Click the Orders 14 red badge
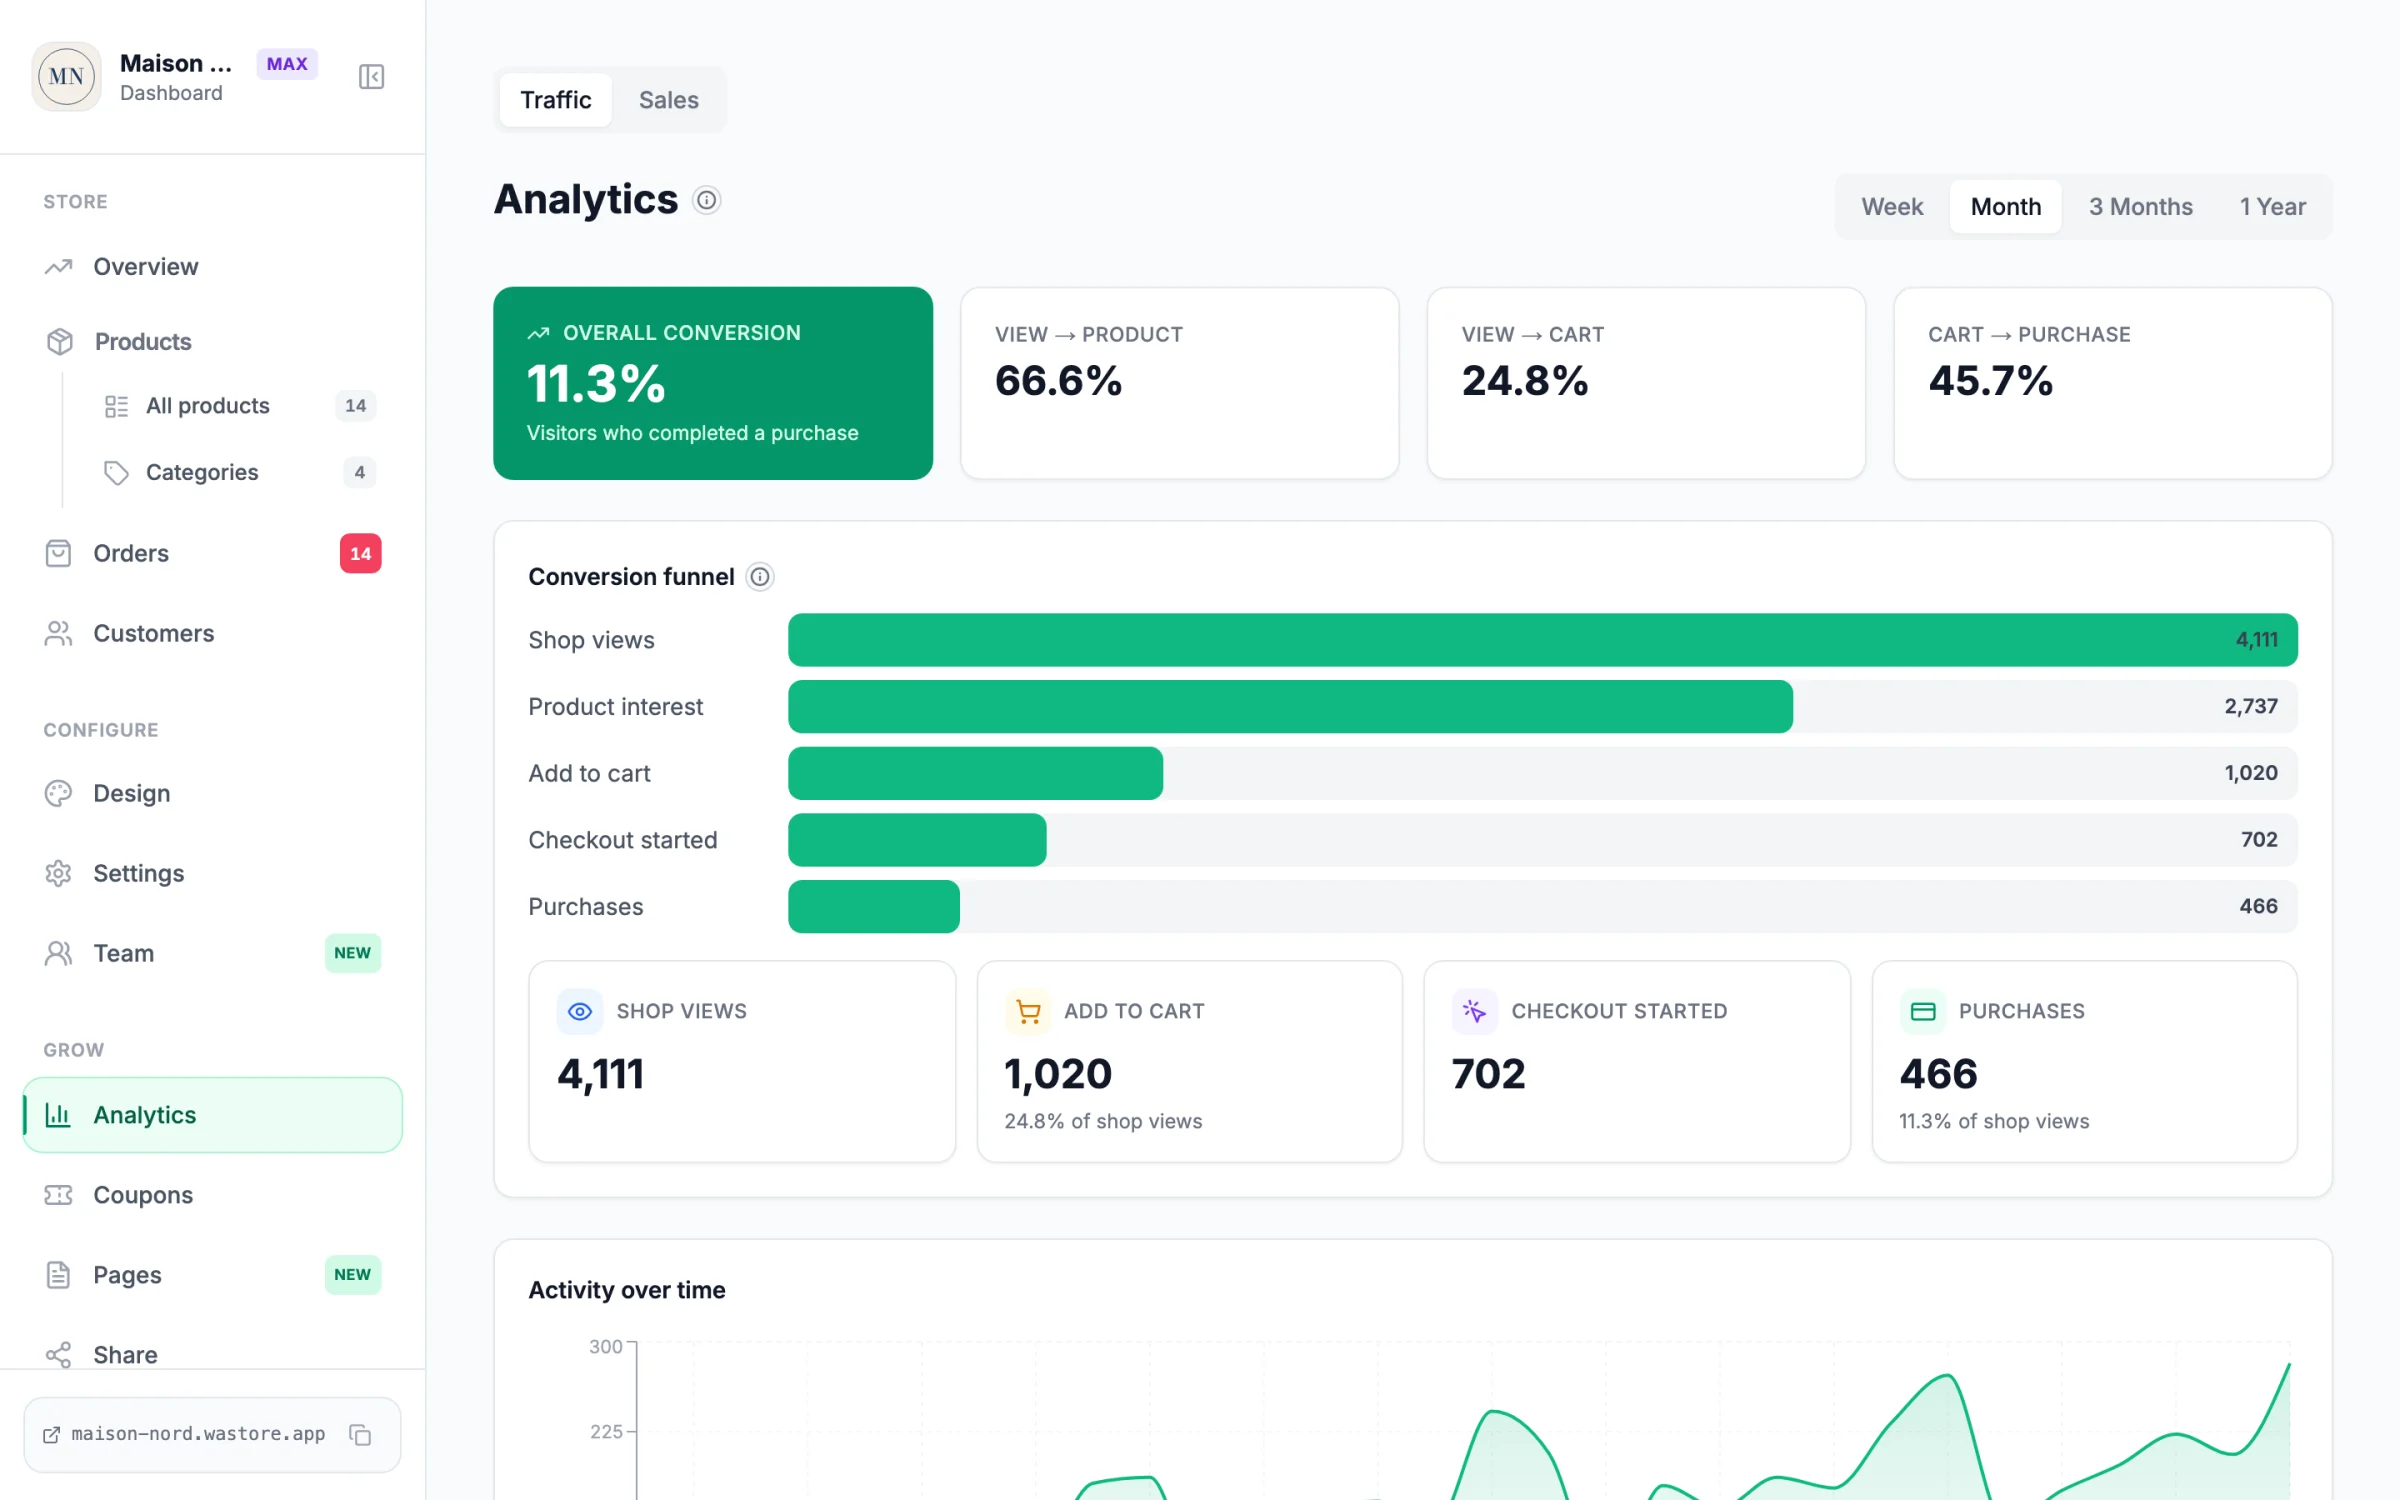The image size is (2400, 1500). click(361, 553)
